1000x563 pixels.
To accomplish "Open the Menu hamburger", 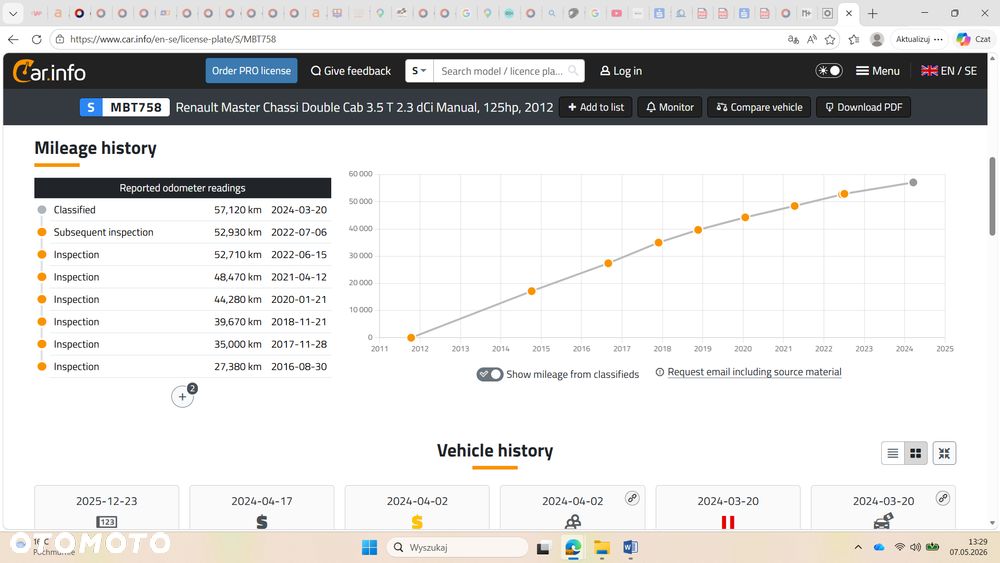I will point(878,71).
